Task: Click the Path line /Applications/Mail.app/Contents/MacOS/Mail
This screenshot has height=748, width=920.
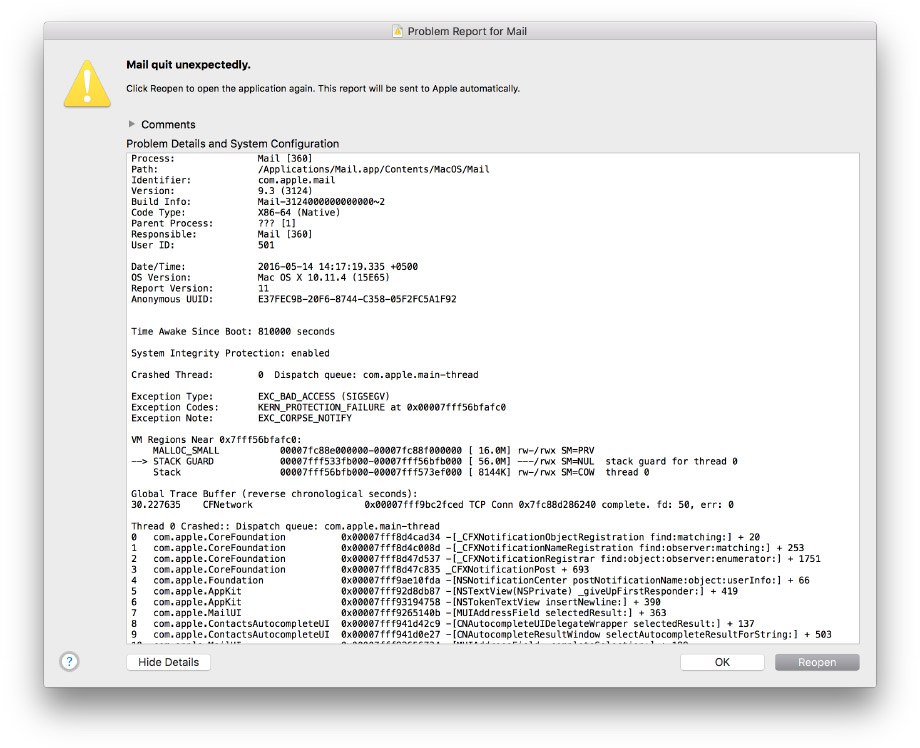Action: [310, 170]
